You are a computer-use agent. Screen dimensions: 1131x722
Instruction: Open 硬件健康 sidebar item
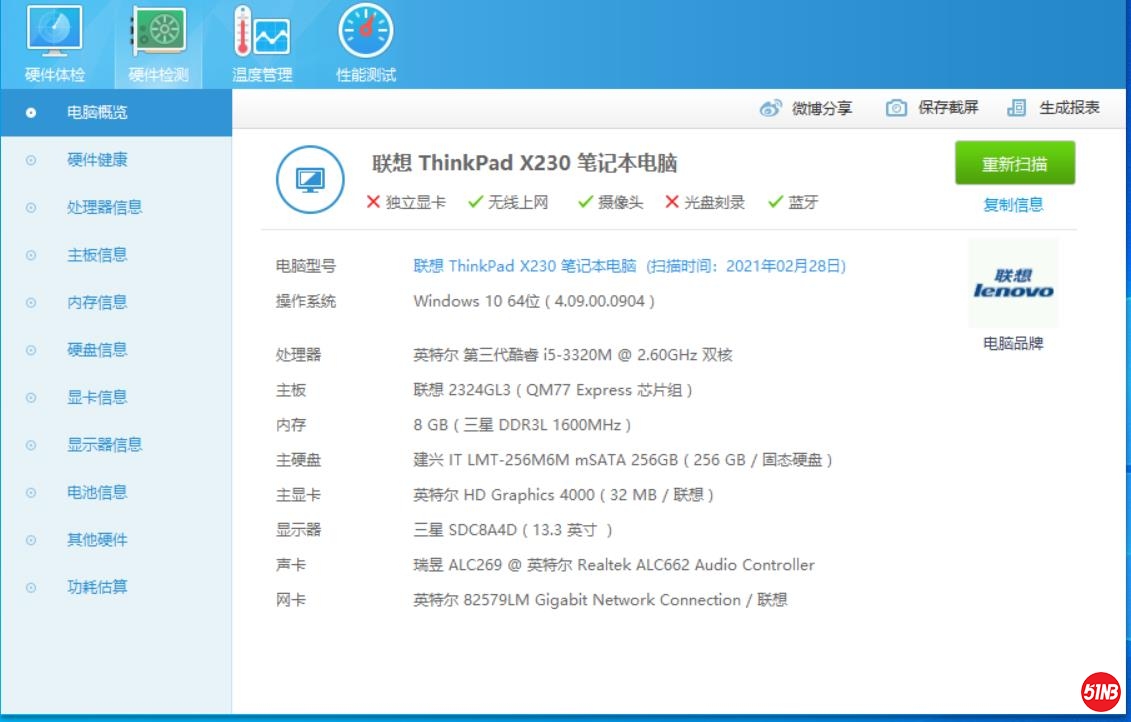point(97,160)
